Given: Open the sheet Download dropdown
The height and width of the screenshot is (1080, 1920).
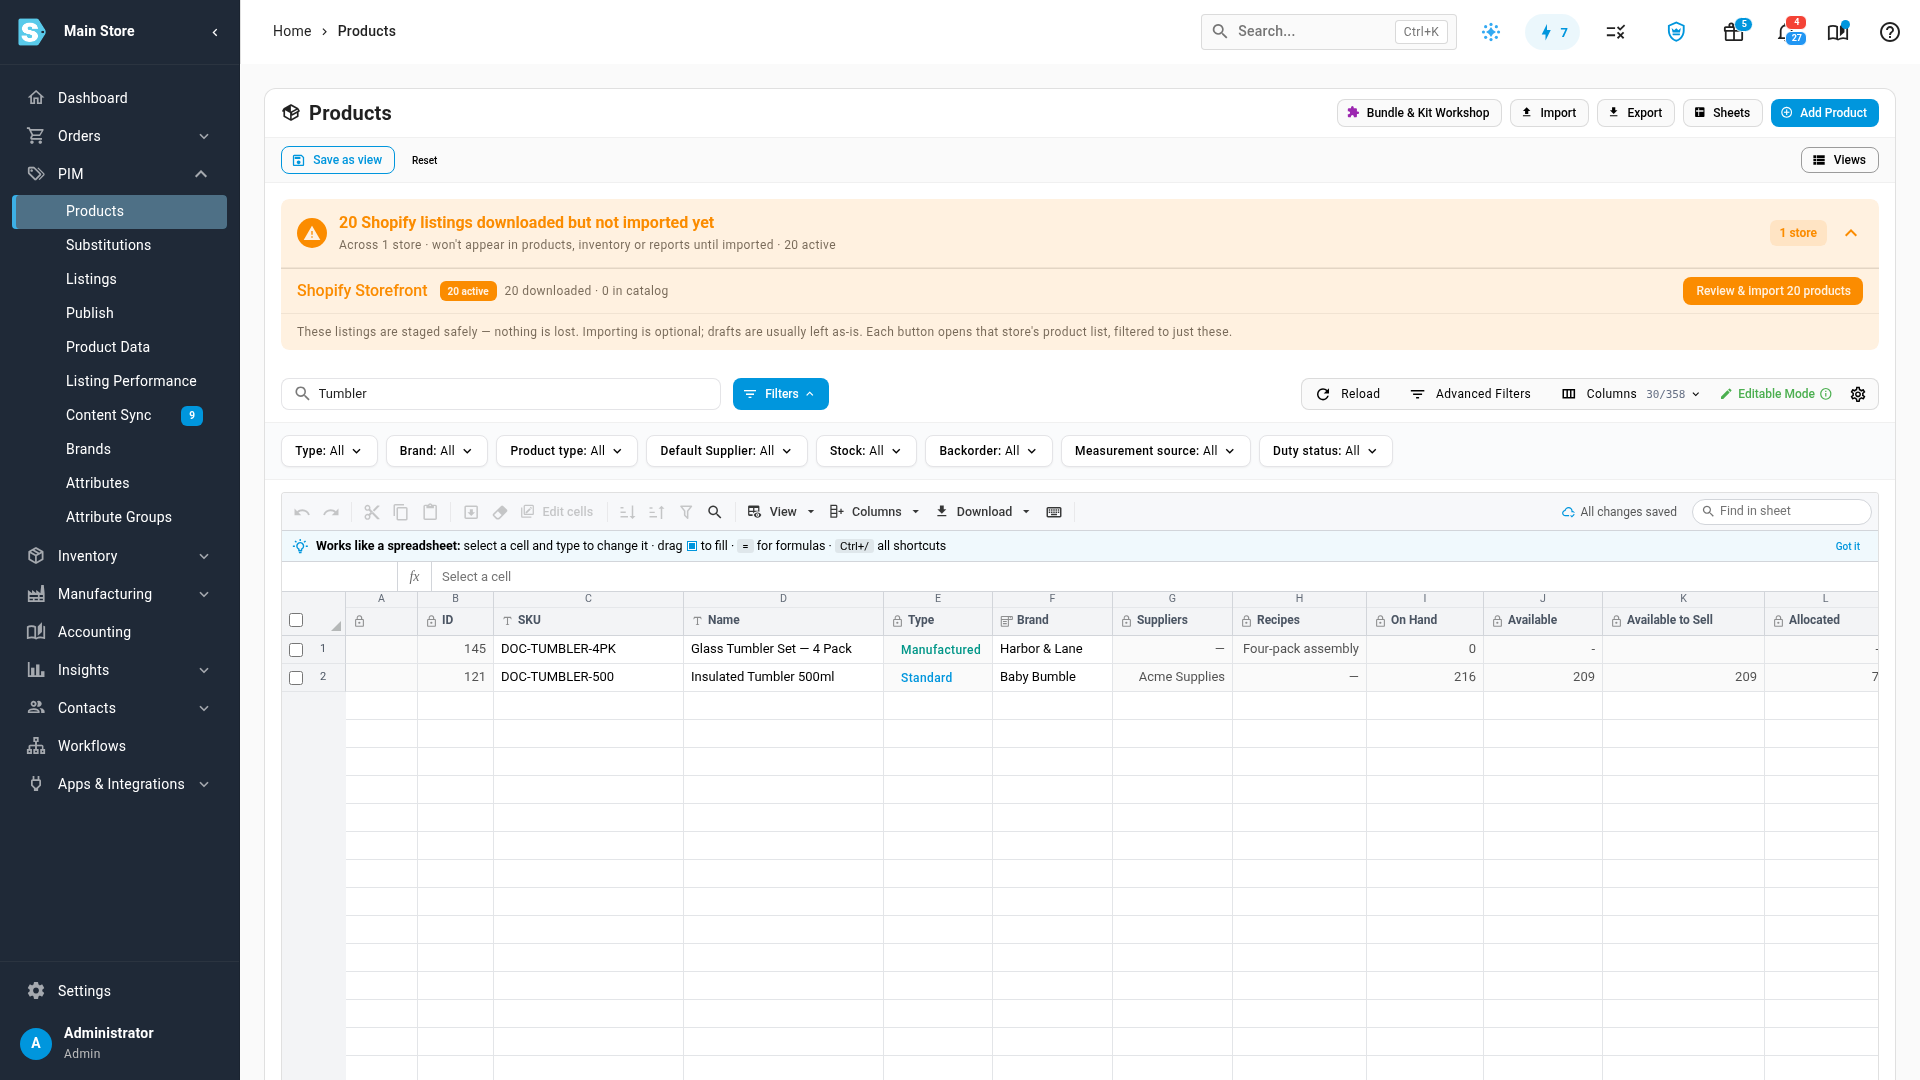Looking at the screenshot, I should click(x=983, y=512).
